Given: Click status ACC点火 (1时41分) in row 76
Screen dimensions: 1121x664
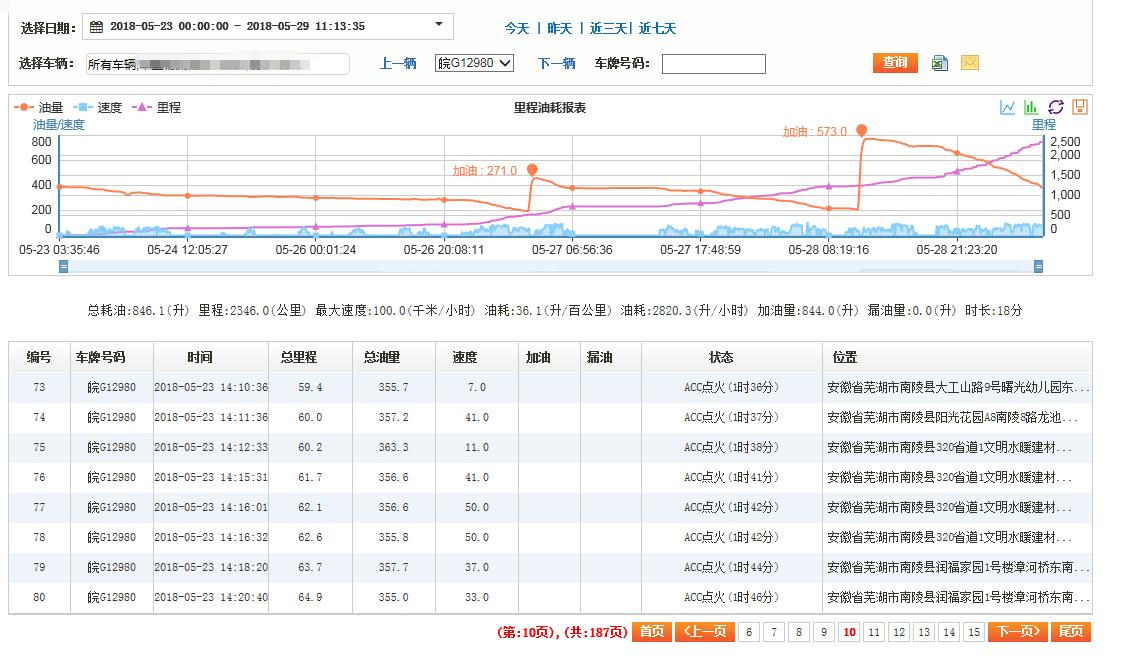Looking at the screenshot, I should (x=731, y=477).
